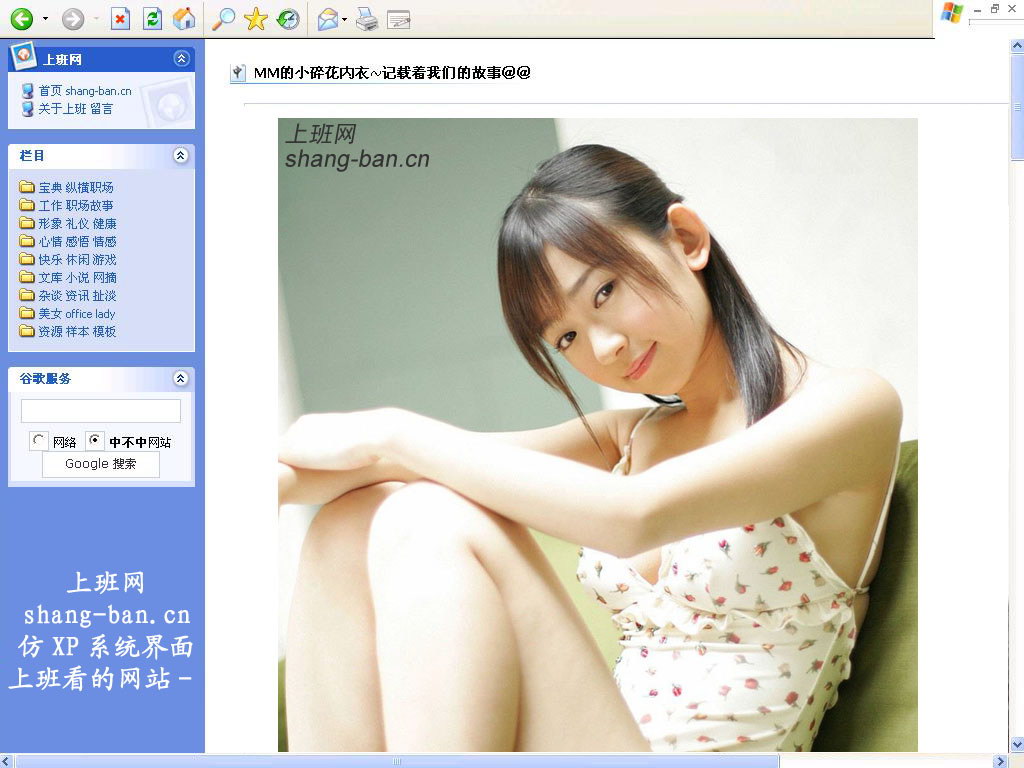Click the horizontal scrollbar left arrow
The image size is (1024, 768).
click(x=7, y=761)
